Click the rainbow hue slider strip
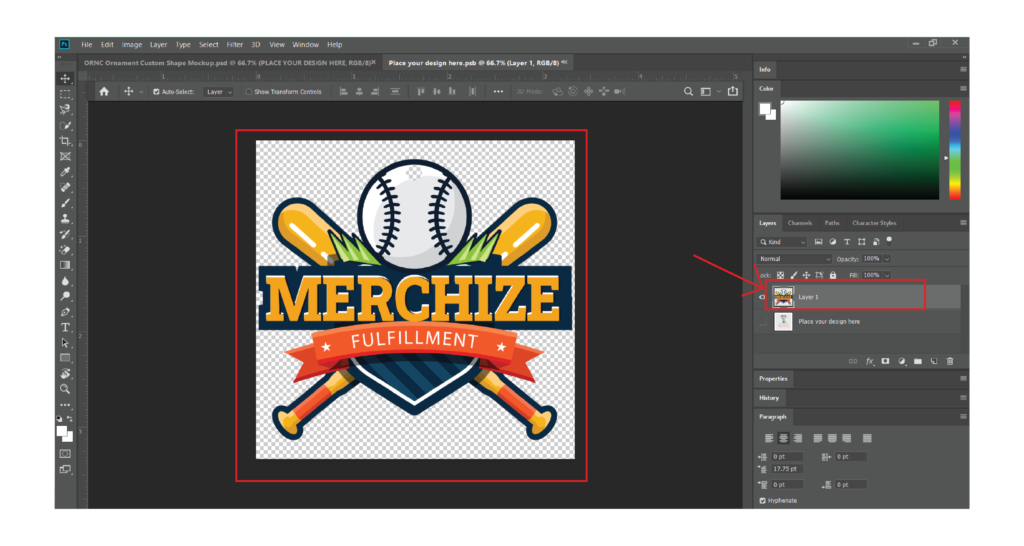 click(955, 150)
